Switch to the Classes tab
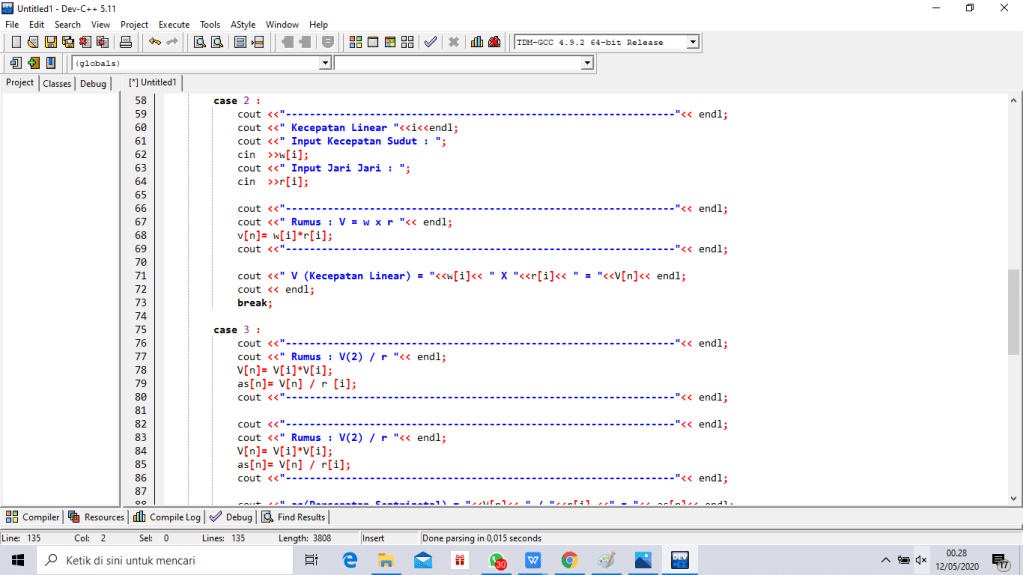Image resolution: width=1023 pixels, height=575 pixels. 57,84
